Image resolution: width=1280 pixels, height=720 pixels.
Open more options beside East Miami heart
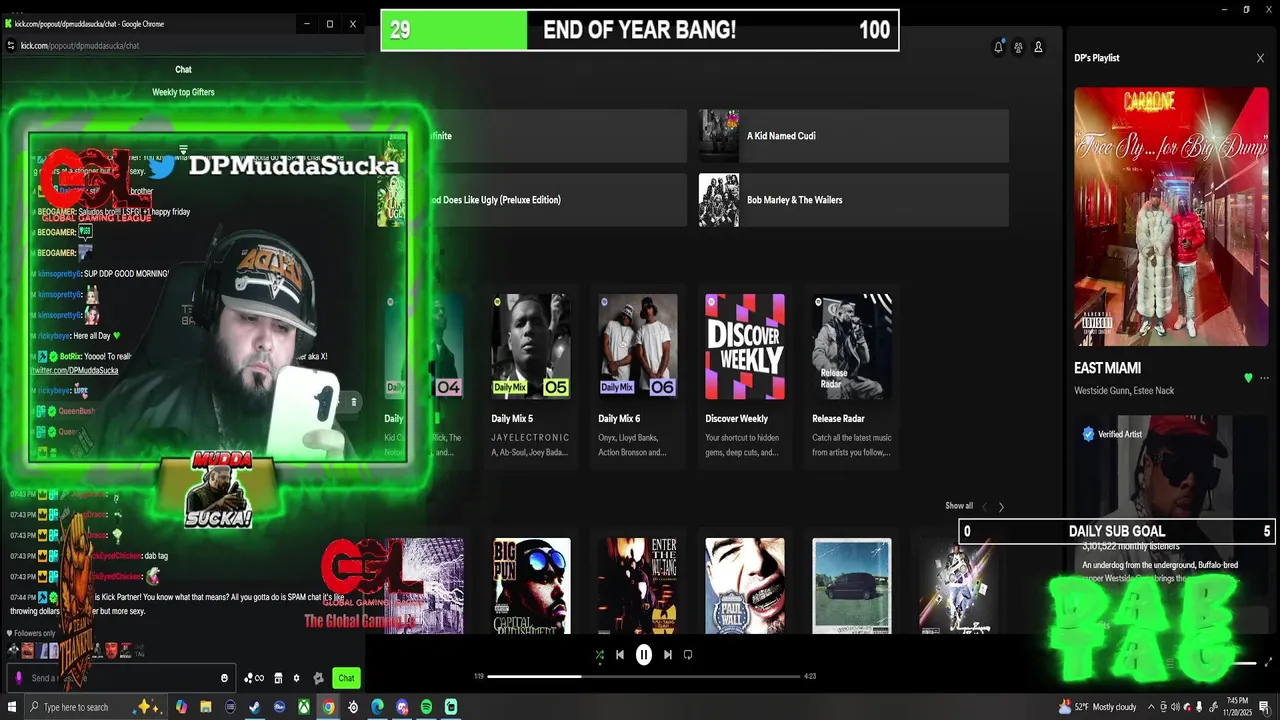coord(1265,378)
